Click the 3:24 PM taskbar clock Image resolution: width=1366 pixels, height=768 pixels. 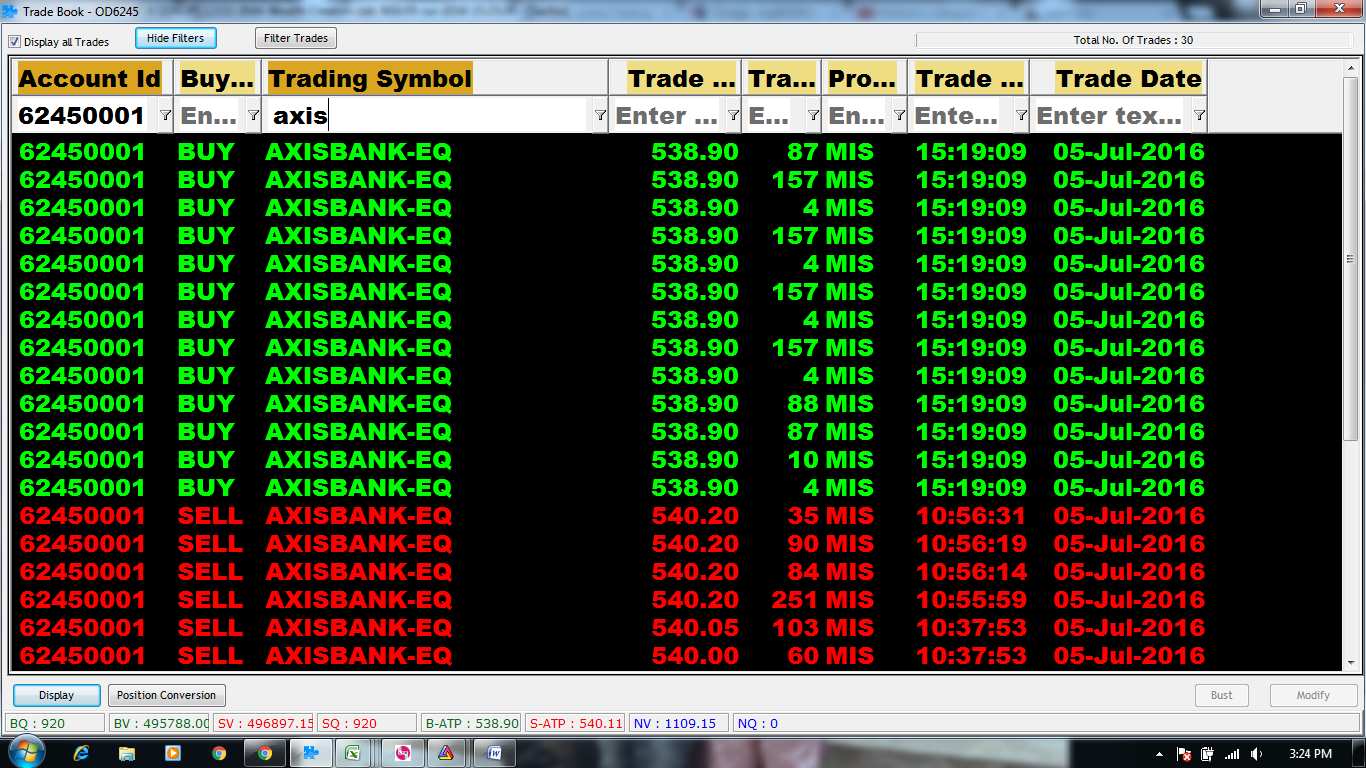[1310, 754]
